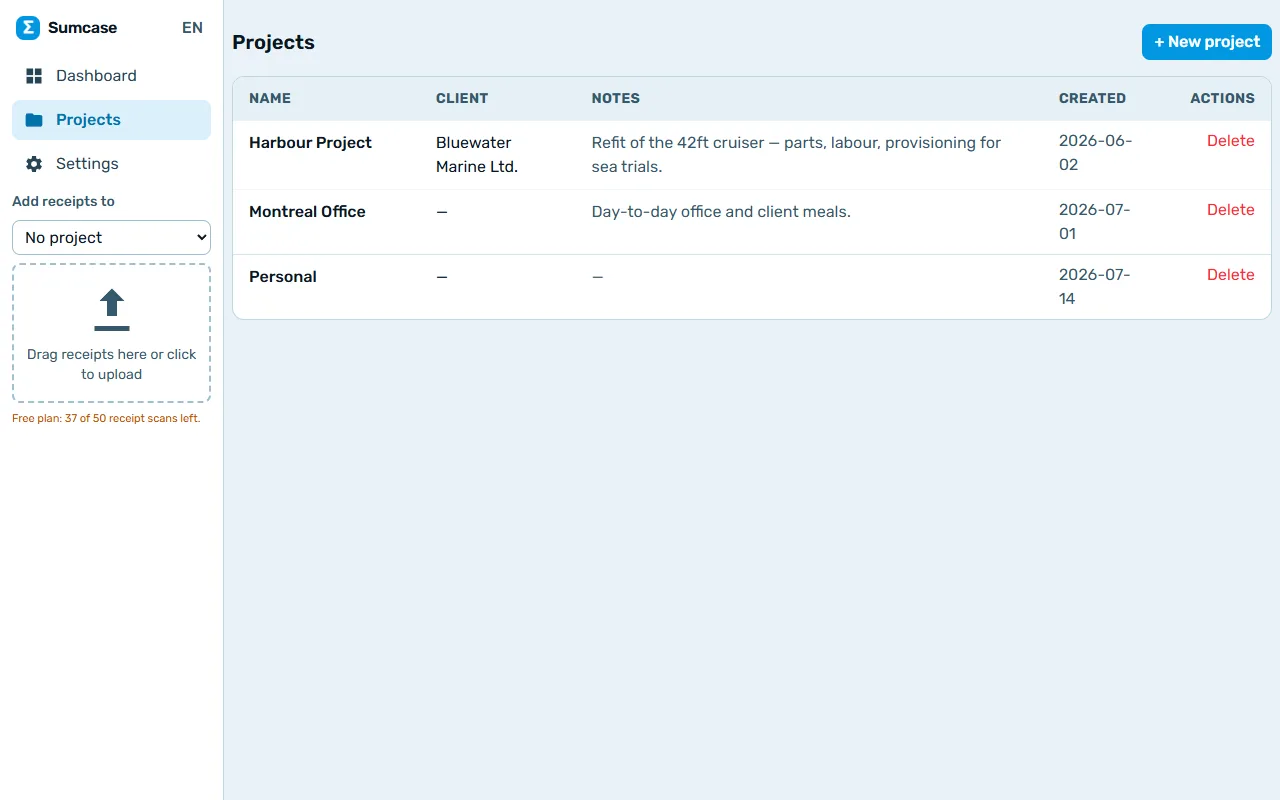Click the NAME column header

(x=270, y=99)
